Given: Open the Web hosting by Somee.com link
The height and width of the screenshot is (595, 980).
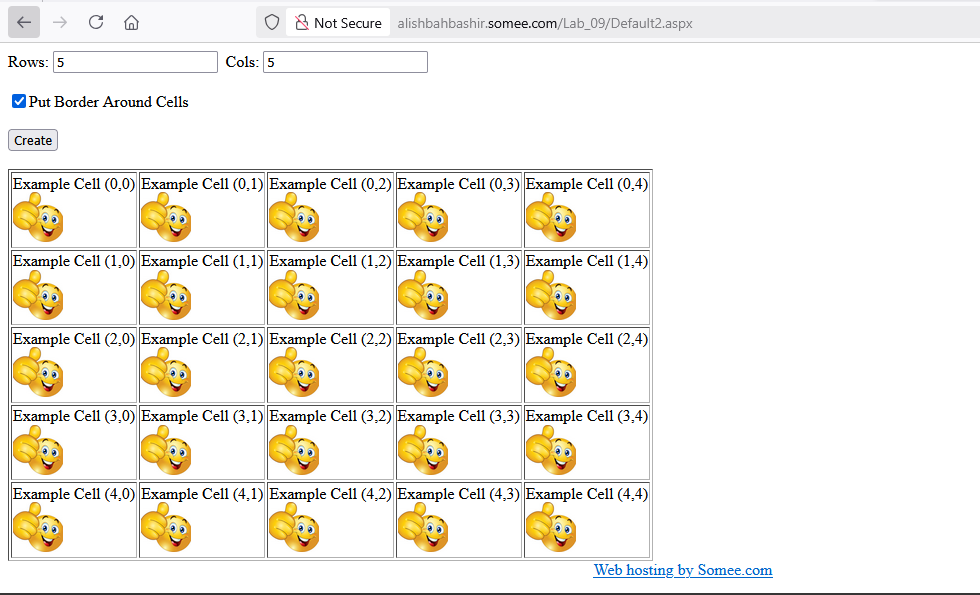Looking at the screenshot, I should [x=682, y=570].
